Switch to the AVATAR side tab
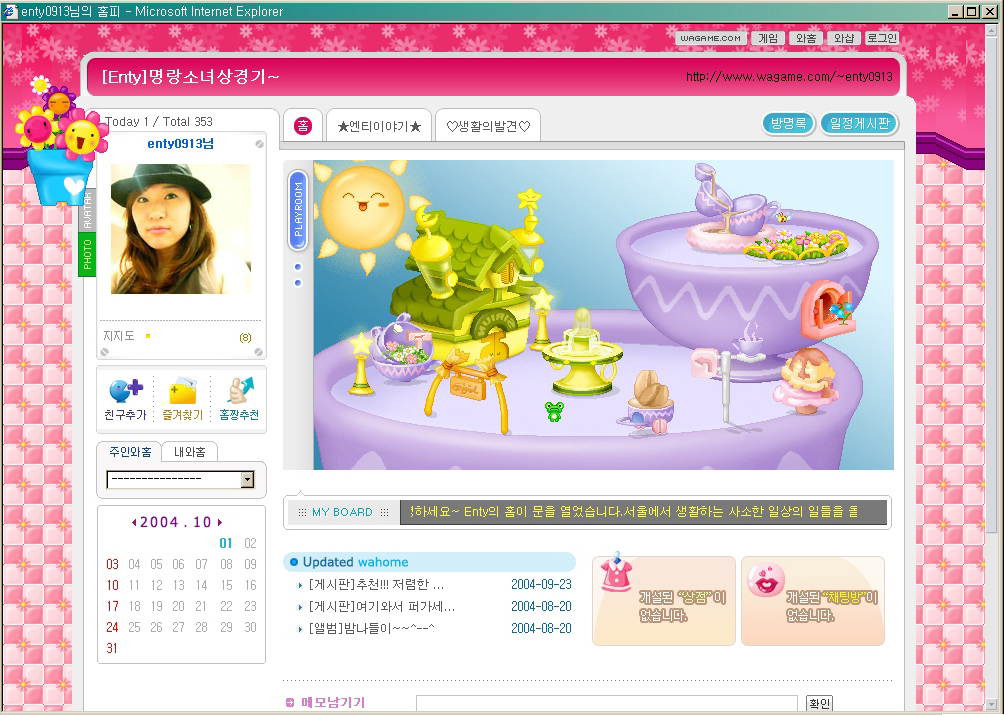1004x715 pixels. (x=87, y=211)
